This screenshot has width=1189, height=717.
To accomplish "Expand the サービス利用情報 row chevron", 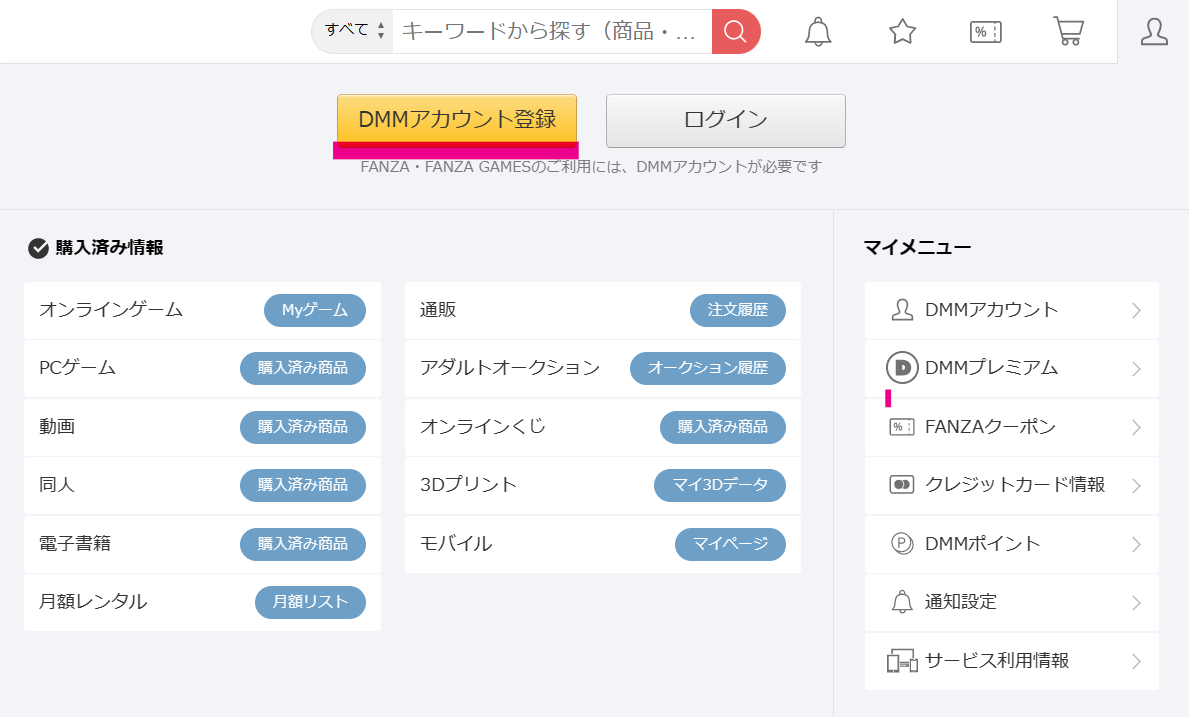I will pyautogui.click(x=1137, y=661).
